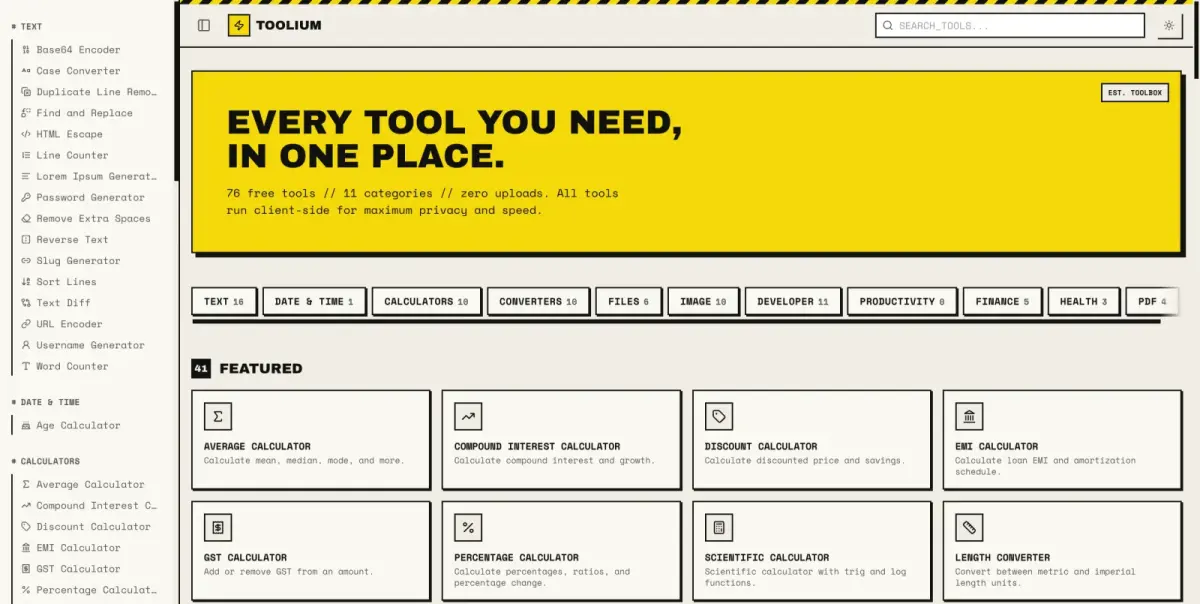Viewport: 1200px width, 604px height.
Task: Open the AVERAGE CALCULATOR card title
Action: (257, 446)
